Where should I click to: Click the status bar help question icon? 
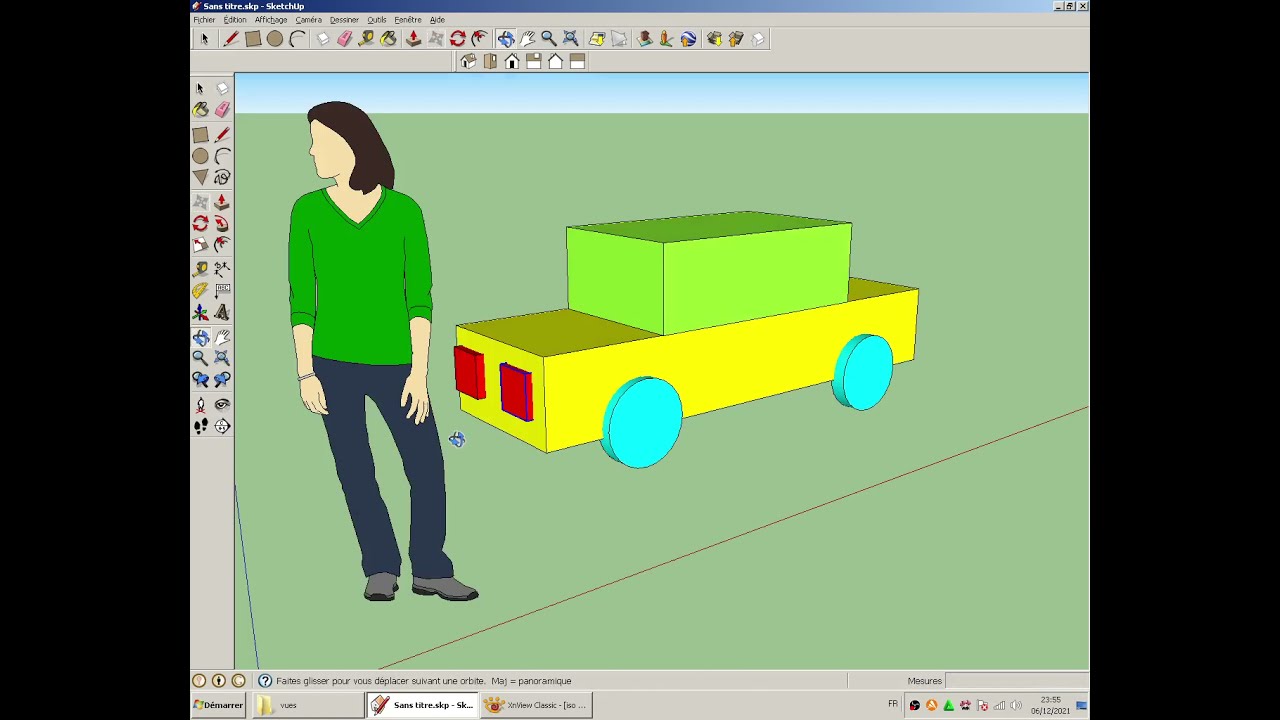[265, 681]
